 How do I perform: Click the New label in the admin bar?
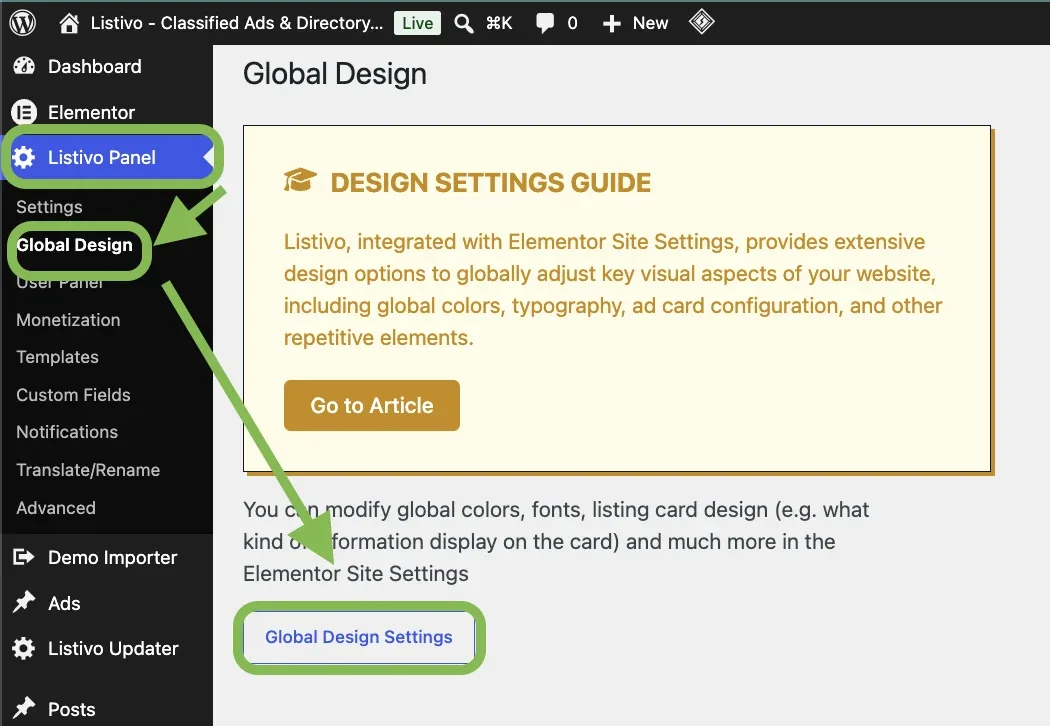(650, 23)
